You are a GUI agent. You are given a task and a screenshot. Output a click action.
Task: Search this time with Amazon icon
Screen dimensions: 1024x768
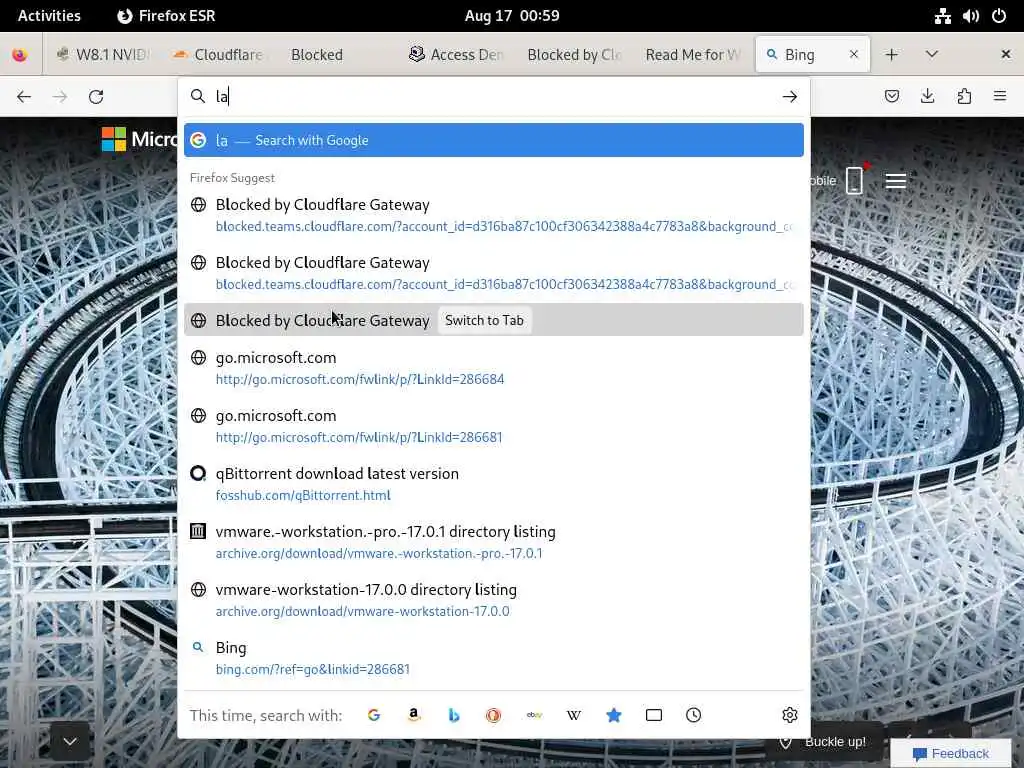[413, 715]
